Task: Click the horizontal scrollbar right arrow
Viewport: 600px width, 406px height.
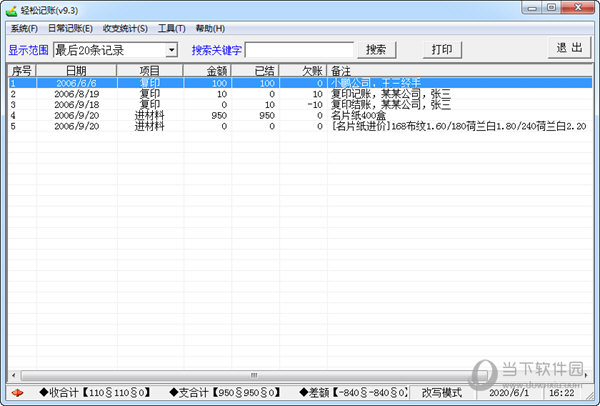Action: pyautogui.click(x=590, y=374)
